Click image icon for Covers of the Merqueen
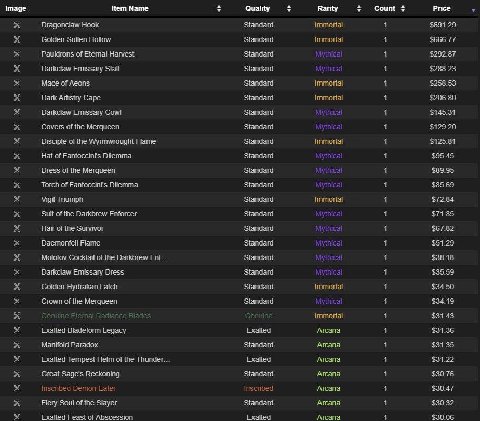 point(17,127)
